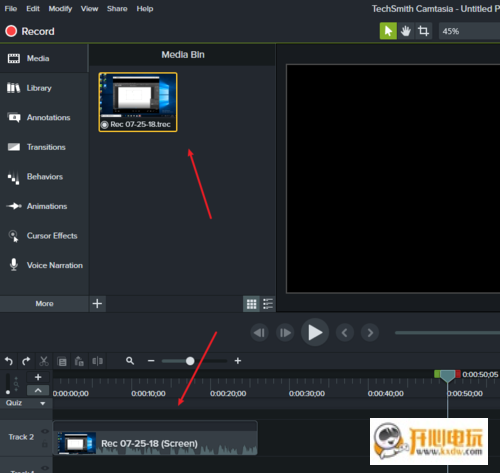Click the timeline zoom in plus button
The width and height of the screenshot is (500, 473).
pos(238,361)
